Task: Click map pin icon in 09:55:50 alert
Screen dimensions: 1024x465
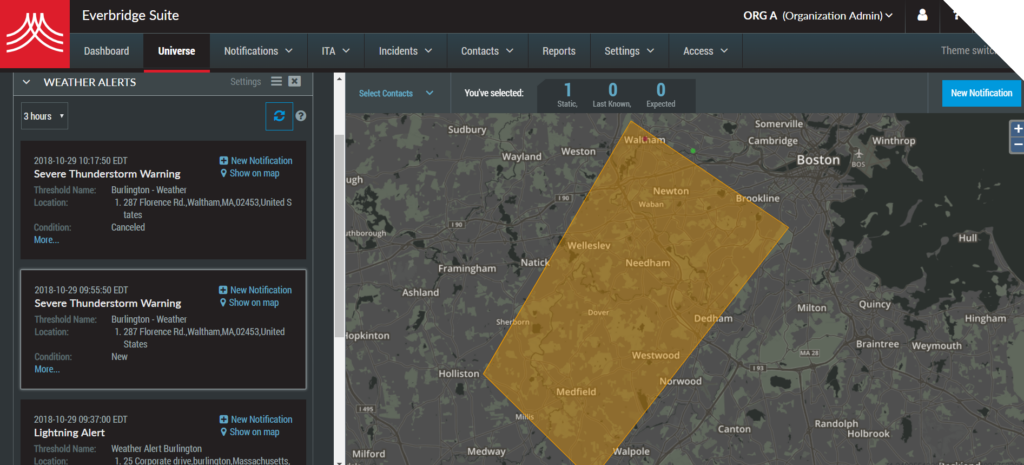Action: pyautogui.click(x=223, y=302)
